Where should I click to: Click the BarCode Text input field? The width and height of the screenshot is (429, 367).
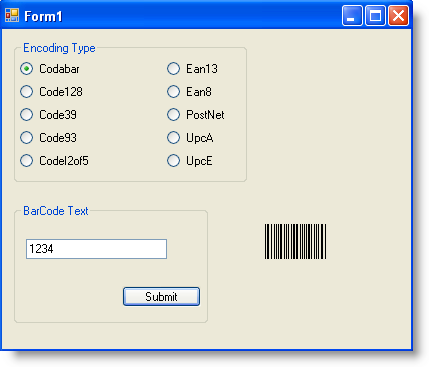[96, 249]
